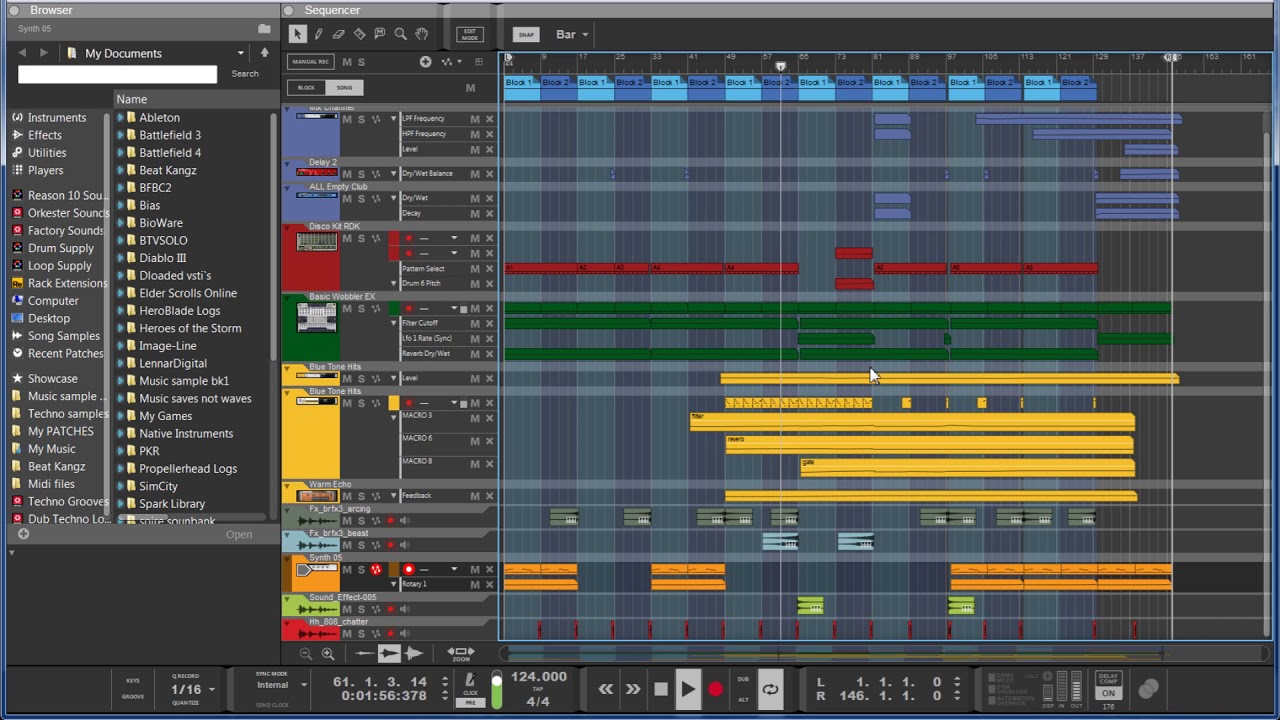Zoom out with the minus magnifier
Image resolution: width=1280 pixels, height=720 pixels.
306,654
